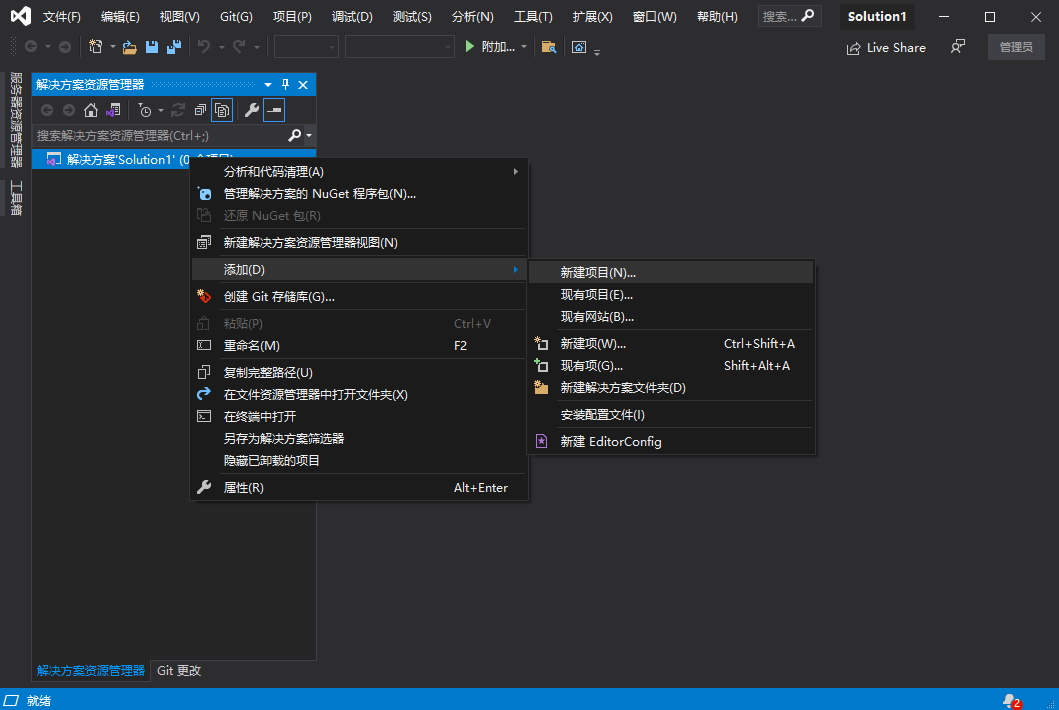Image resolution: width=1059 pixels, height=710 pixels.
Task: Select 创建 Git 存储库(G)...
Action: point(359,297)
